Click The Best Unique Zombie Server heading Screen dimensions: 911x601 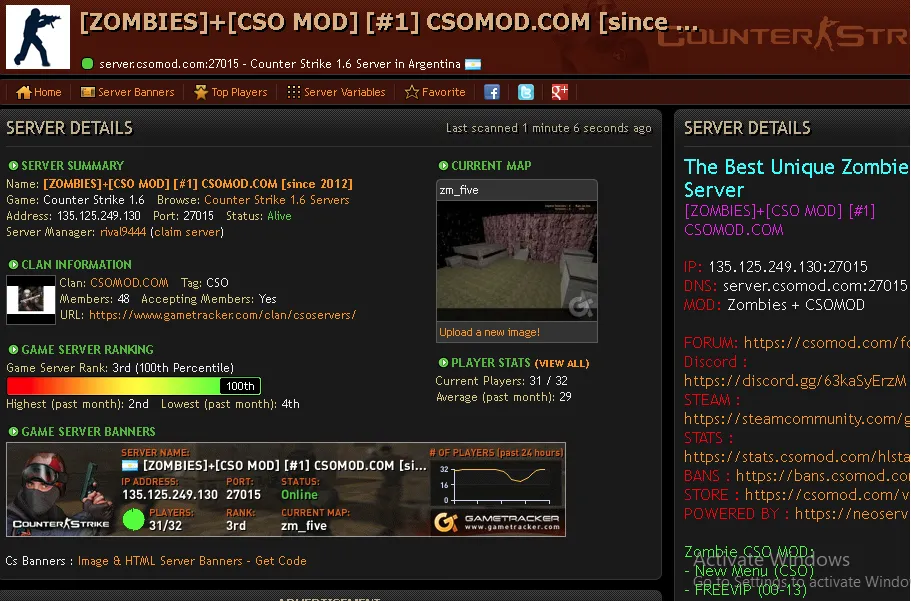click(797, 178)
